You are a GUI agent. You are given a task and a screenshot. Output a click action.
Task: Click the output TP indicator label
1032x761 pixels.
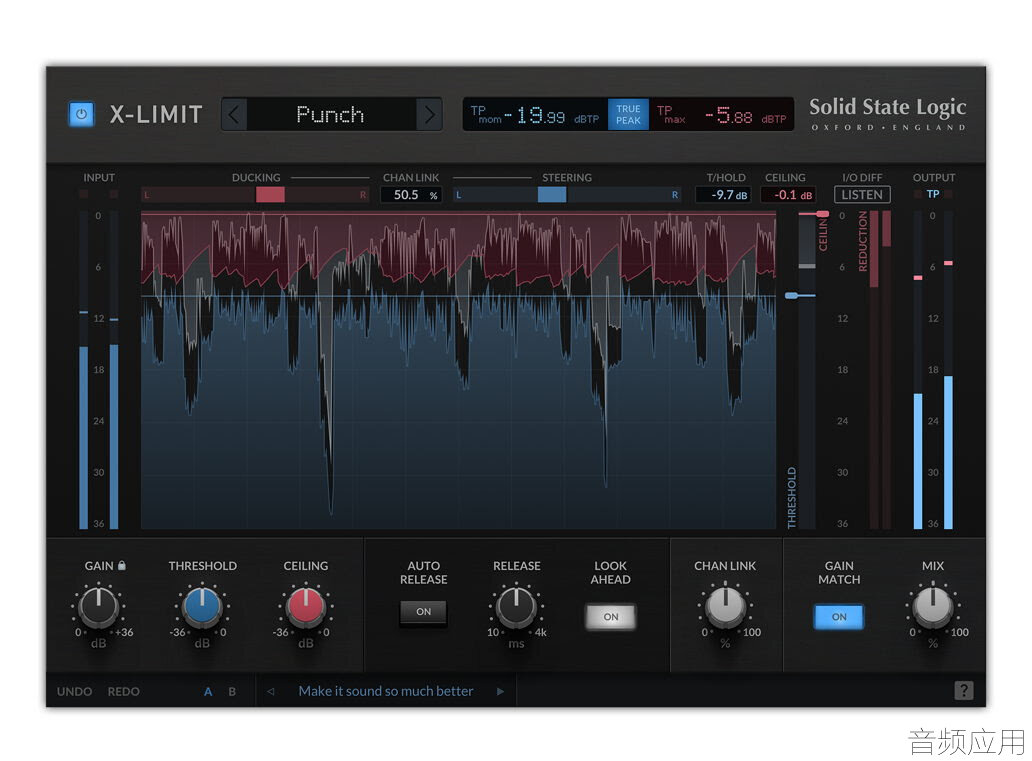[x=933, y=194]
